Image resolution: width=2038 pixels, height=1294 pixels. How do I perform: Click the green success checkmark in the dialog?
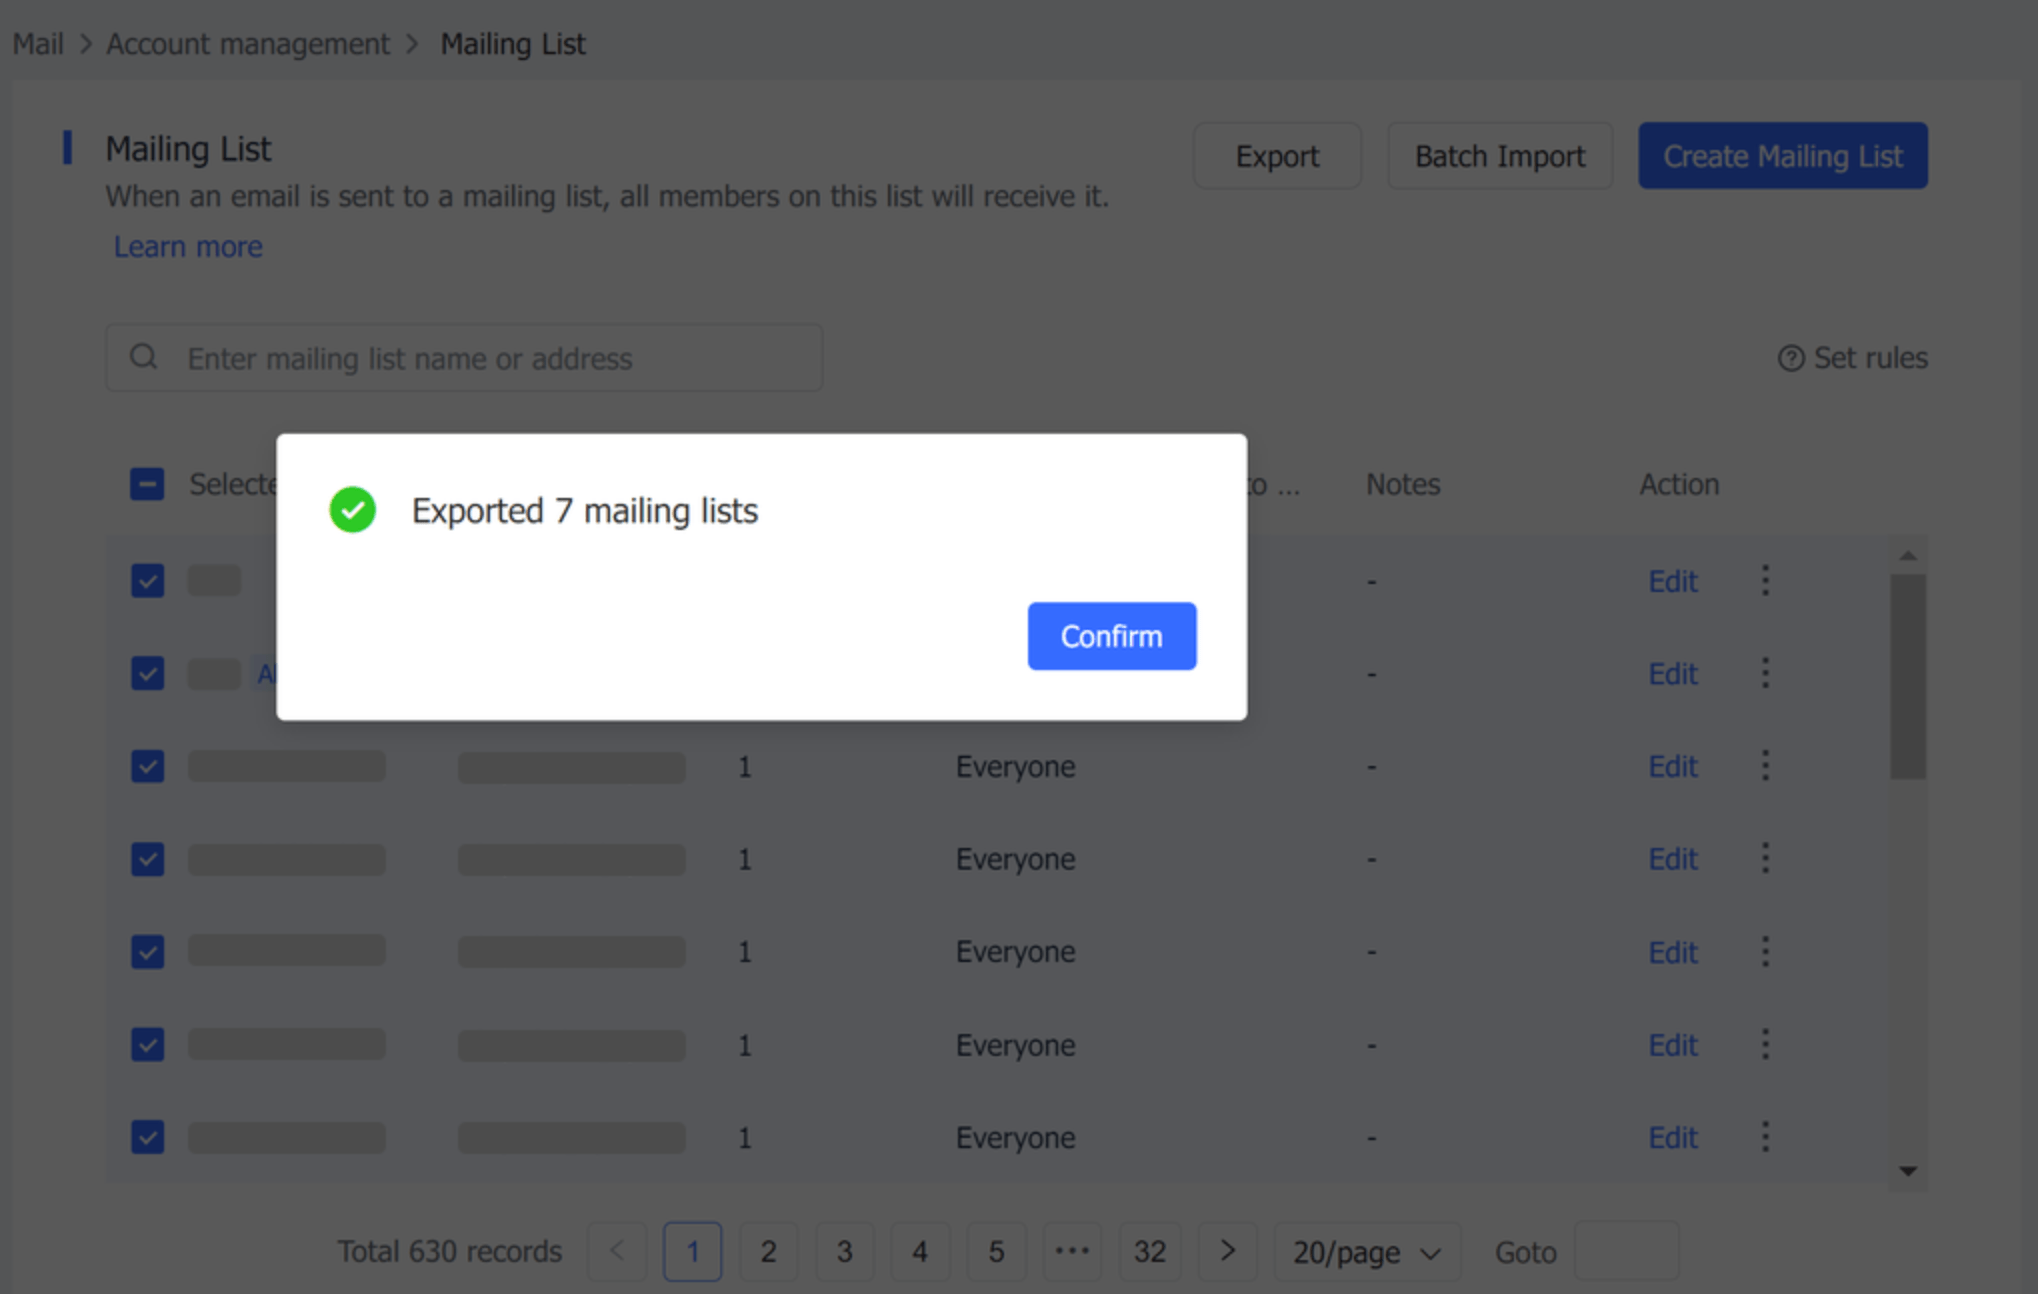pos(352,510)
